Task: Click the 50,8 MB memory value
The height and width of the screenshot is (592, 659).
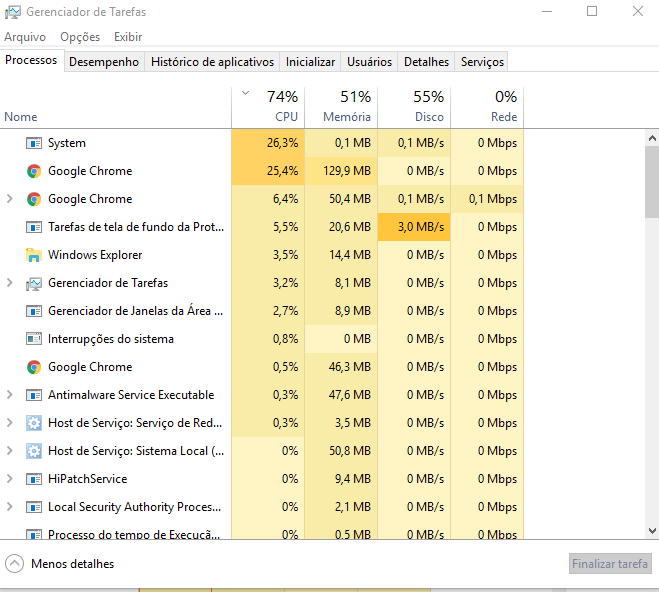Action: coord(350,451)
